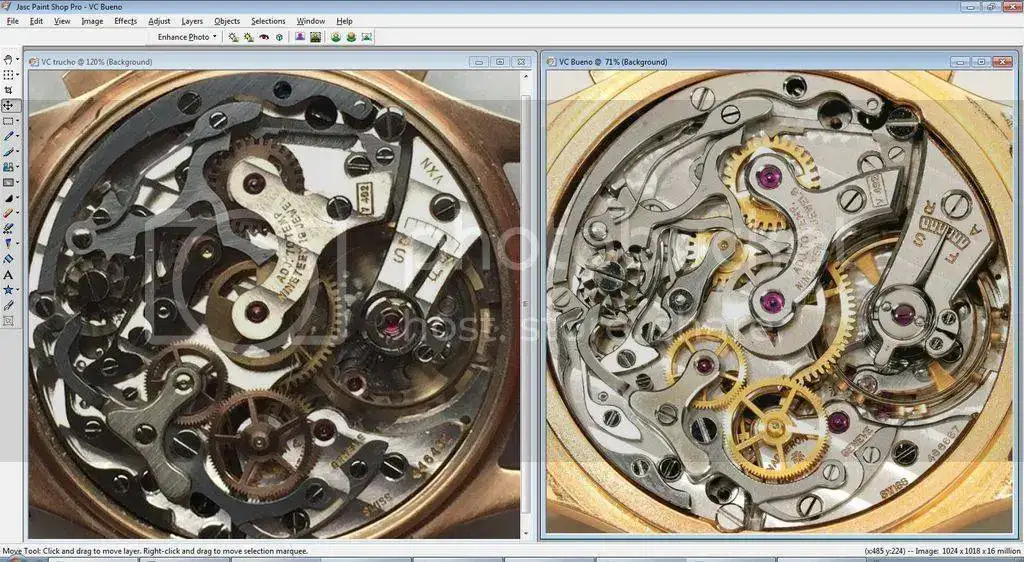Click the landscape photo icon in toolbar

click(315, 37)
